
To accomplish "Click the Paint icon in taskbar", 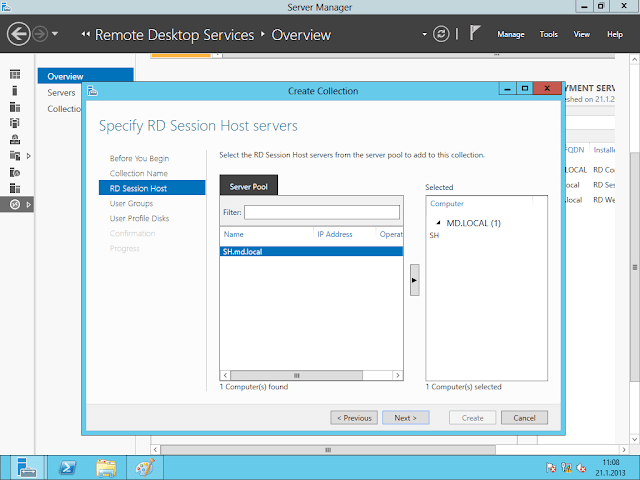I will coord(145,466).
